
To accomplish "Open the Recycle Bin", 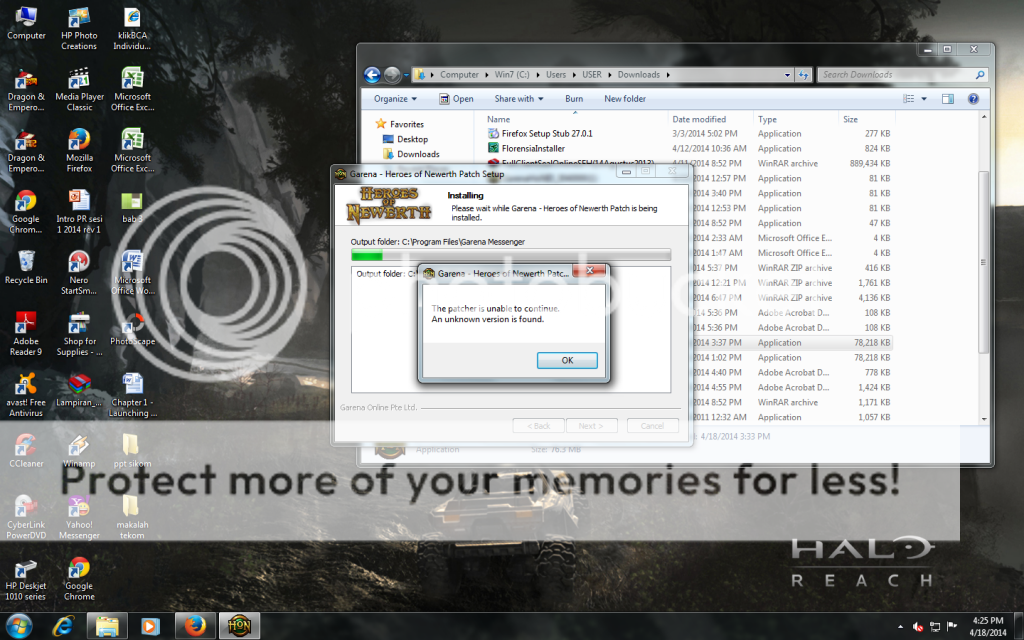I will click(26, 268).
